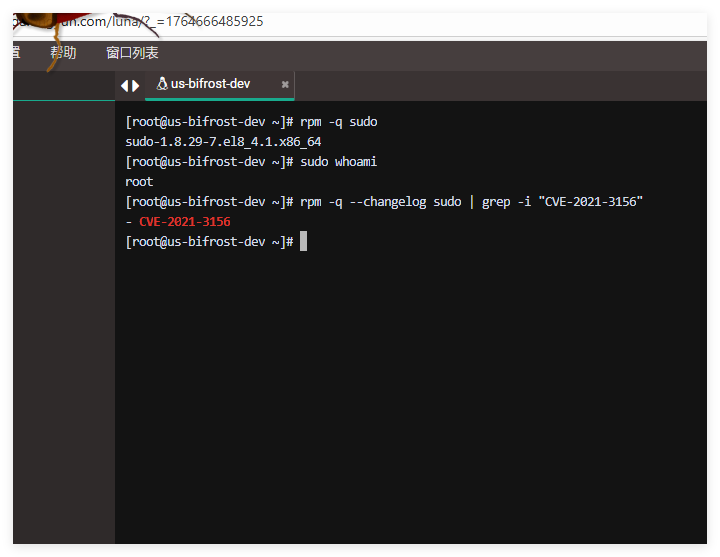Open the 窗口列表 window list menu
Screen dimensions: 720x557
[x=132, y=53]
